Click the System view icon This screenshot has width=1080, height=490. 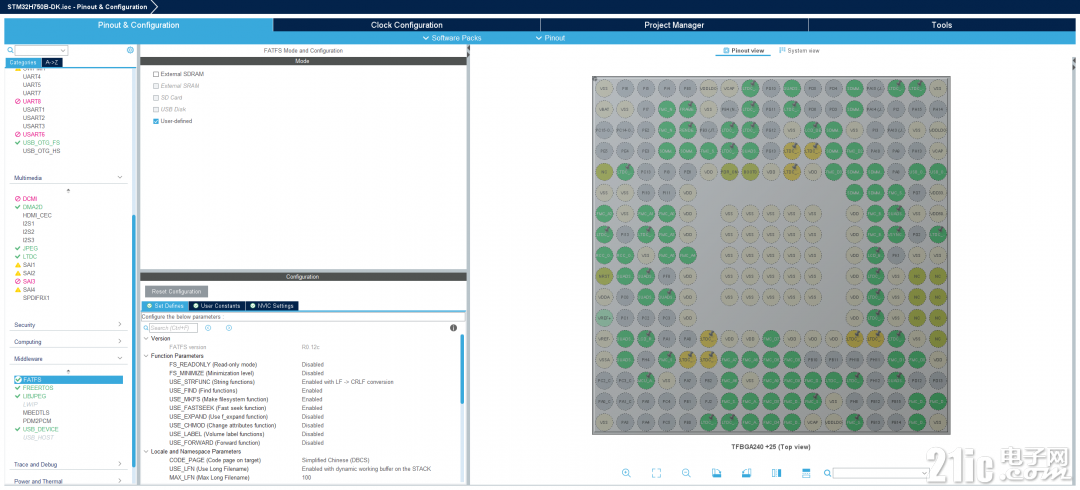782,50
